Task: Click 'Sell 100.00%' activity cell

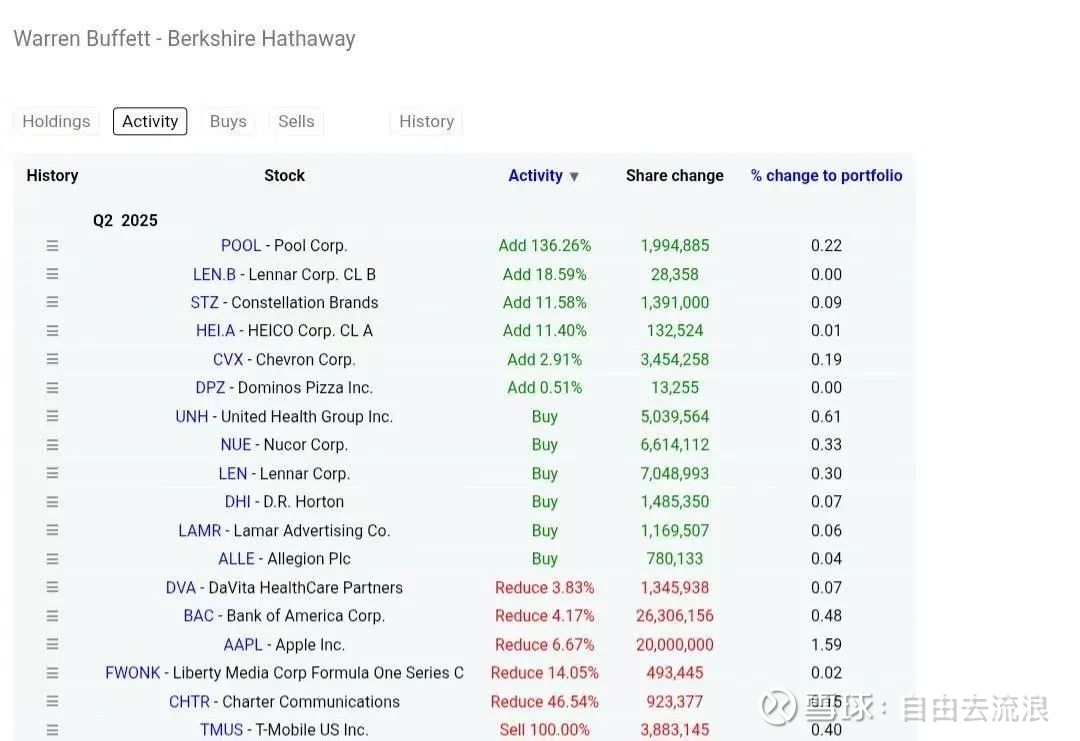Action: click(545, 729)
